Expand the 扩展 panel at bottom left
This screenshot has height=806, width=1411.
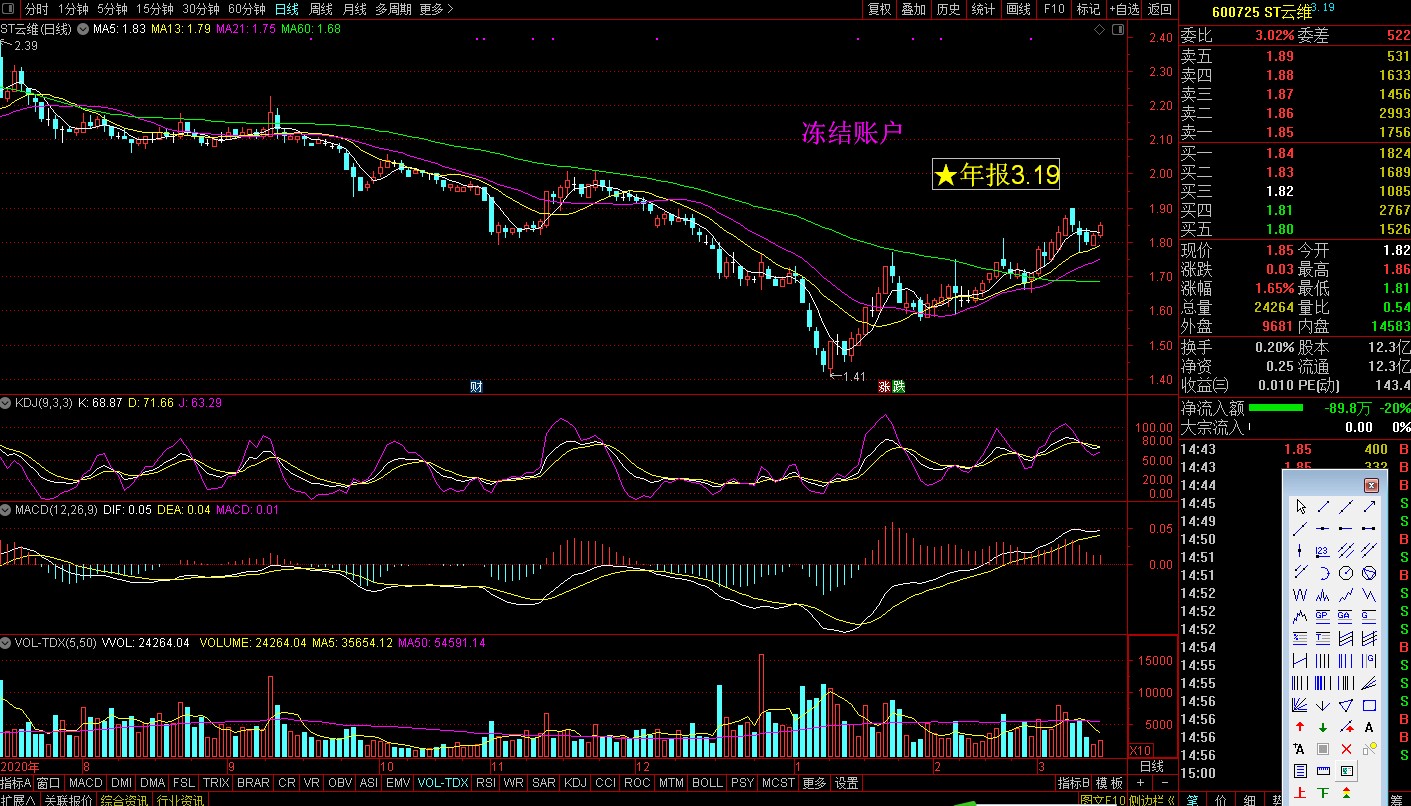pos(17,800)
